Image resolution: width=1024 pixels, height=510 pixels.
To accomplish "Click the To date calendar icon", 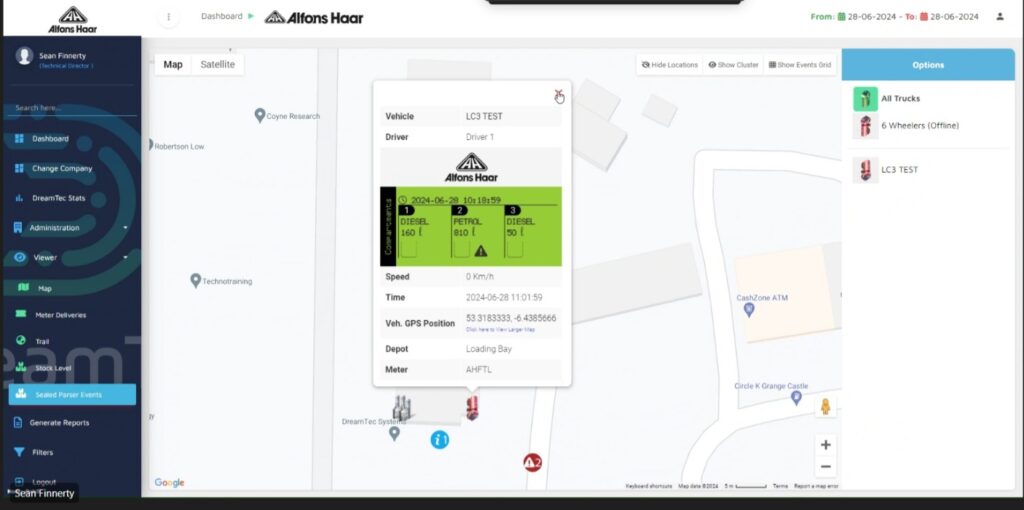I will [x=923, y=17].
